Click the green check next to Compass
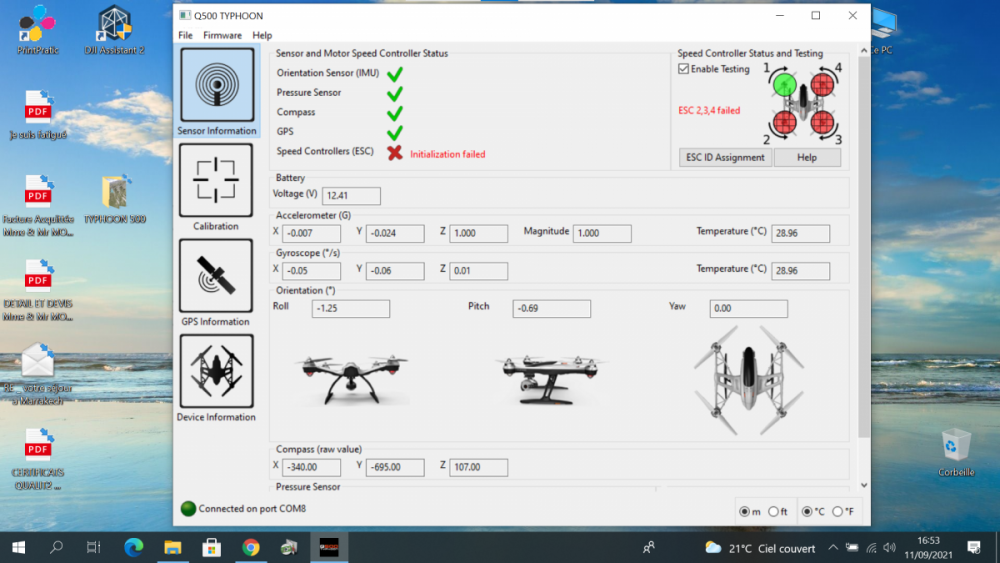Viewport: 1000px width, 563px height. 395,113
